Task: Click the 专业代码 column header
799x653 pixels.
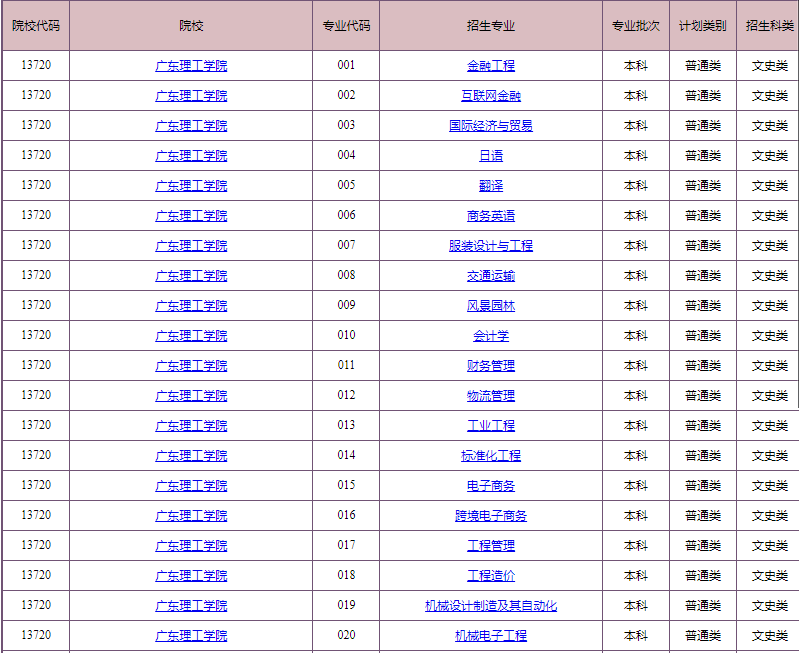Action: click(346, 25)
